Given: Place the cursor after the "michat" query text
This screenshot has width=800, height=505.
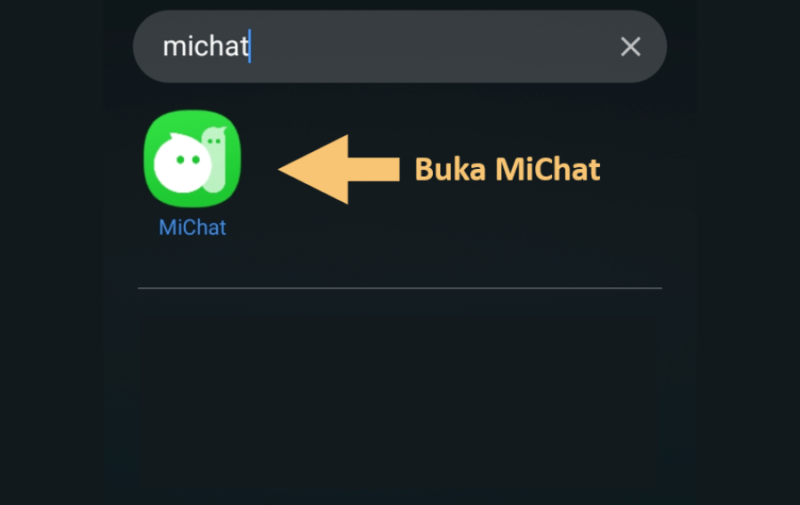Looking at the screenshot, I should point(249,46).
